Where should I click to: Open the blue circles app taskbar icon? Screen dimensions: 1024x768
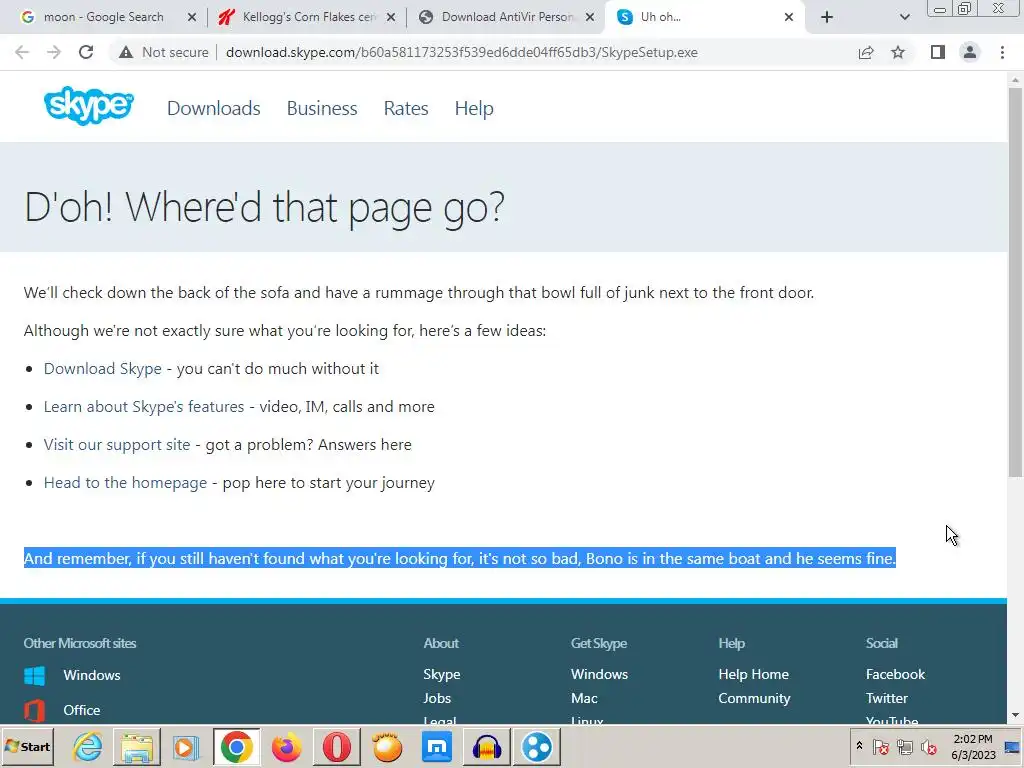click(x=537, y=747)
